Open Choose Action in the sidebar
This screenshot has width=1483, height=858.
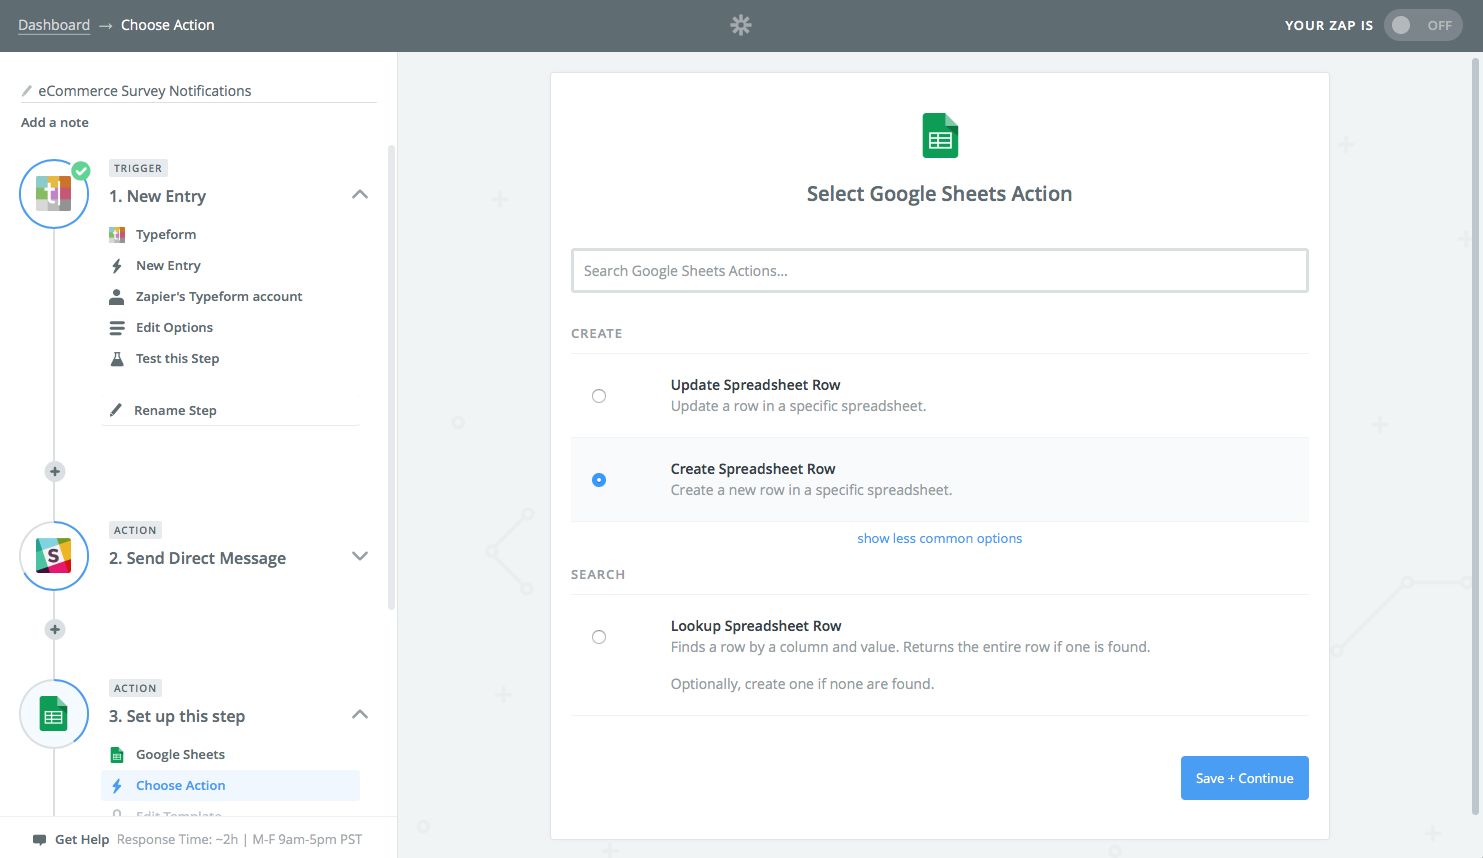(x=180, y=786)
